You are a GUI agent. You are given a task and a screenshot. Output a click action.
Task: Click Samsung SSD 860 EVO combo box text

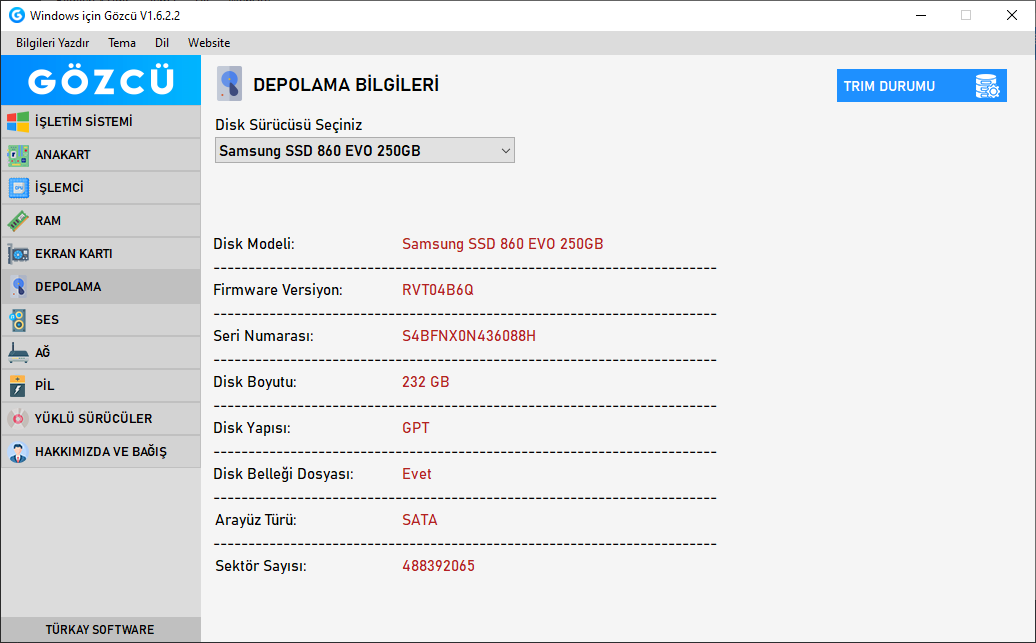[x=320, y=151]
